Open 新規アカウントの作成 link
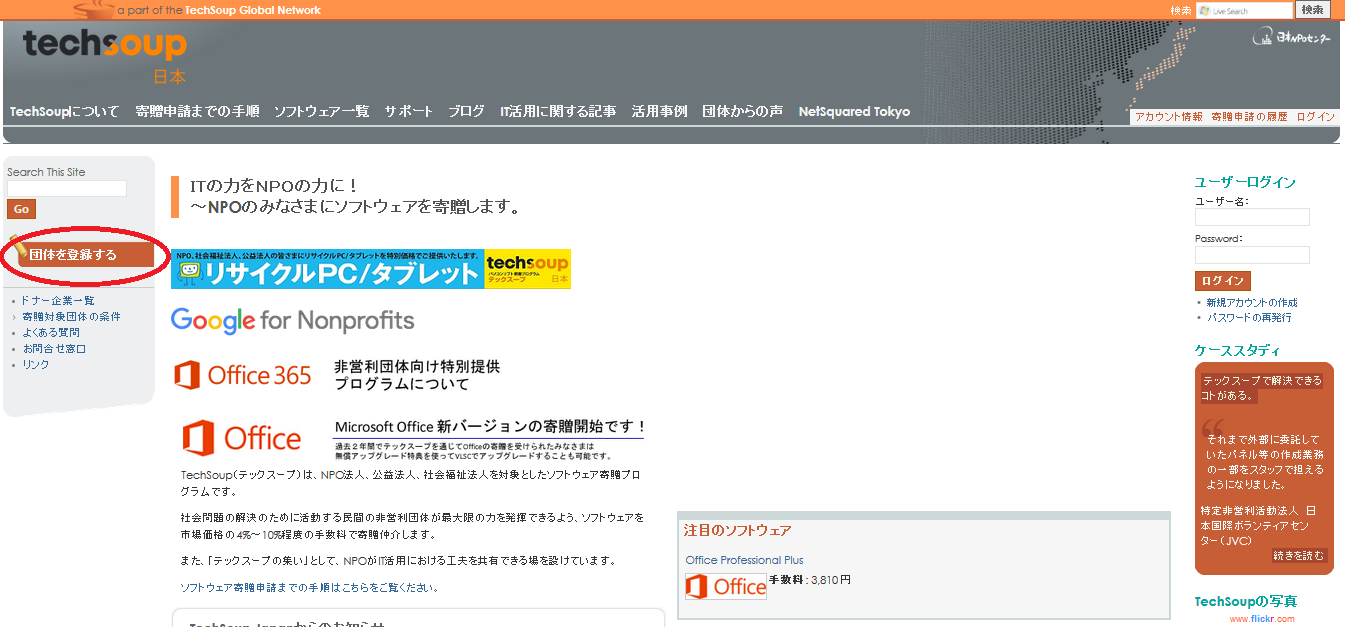Image resolution: width=1345 pixels, height=627 pixels. pos(1252,303)
